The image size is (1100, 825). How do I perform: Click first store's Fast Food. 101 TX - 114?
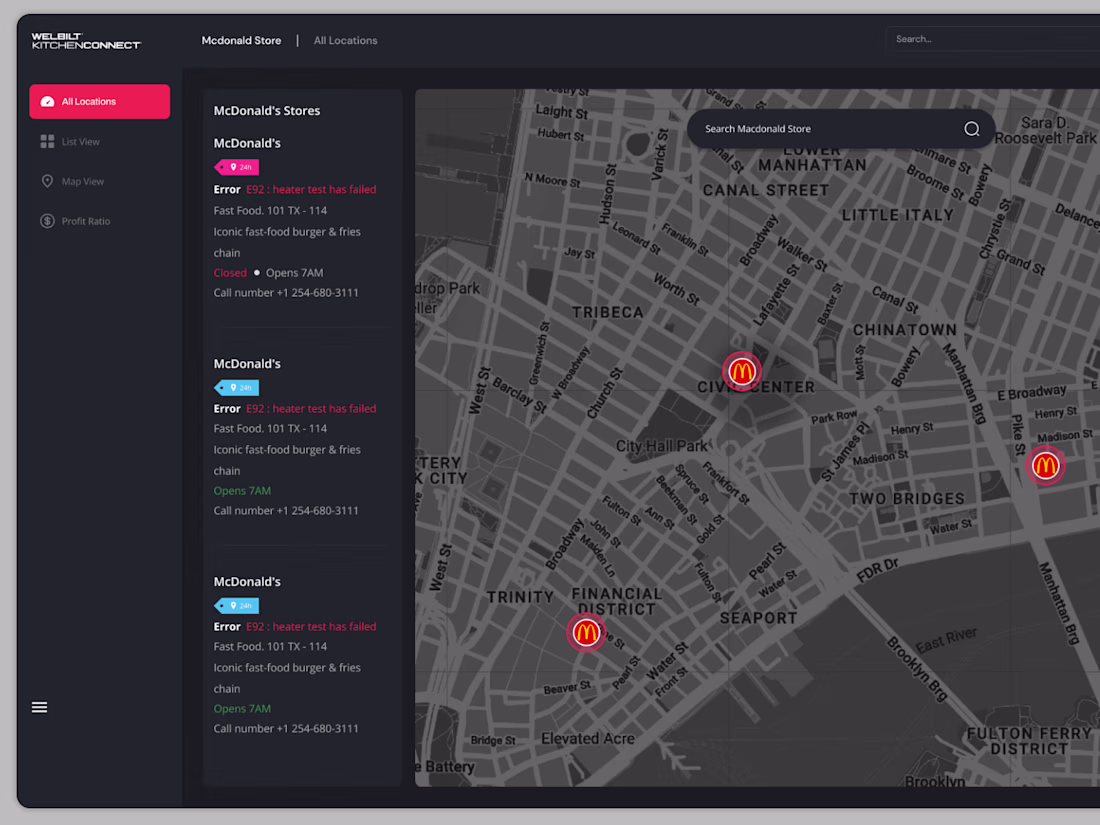pos(270,210)
